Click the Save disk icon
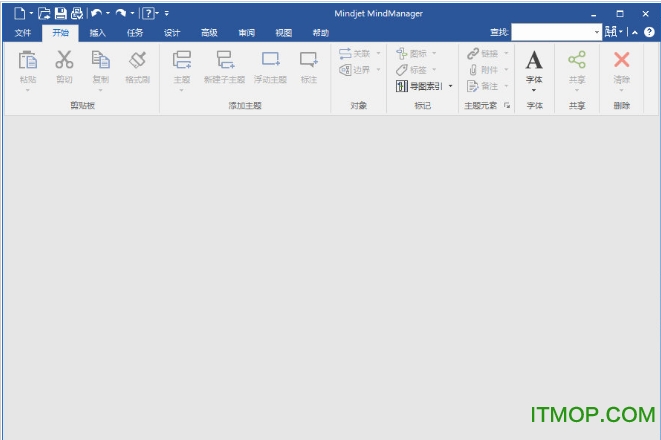 (61, 13)
